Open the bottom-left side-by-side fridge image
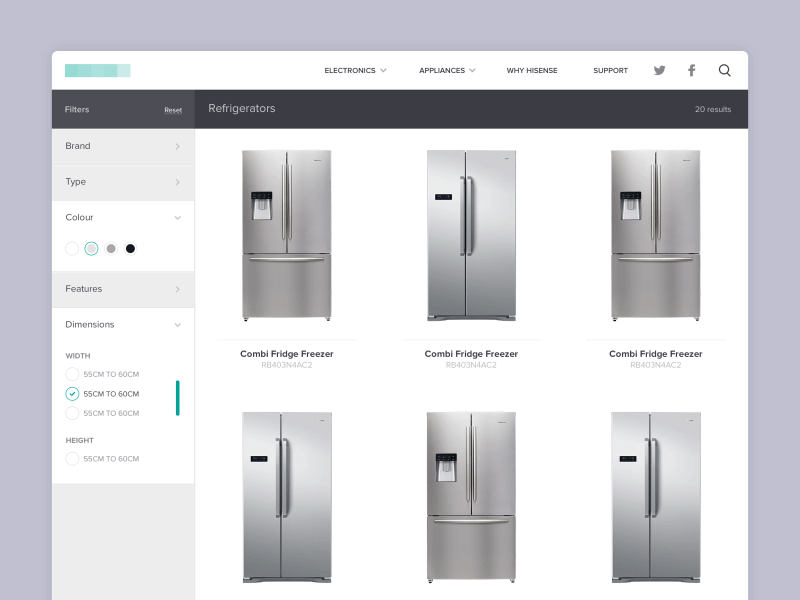 pos(287,497)
